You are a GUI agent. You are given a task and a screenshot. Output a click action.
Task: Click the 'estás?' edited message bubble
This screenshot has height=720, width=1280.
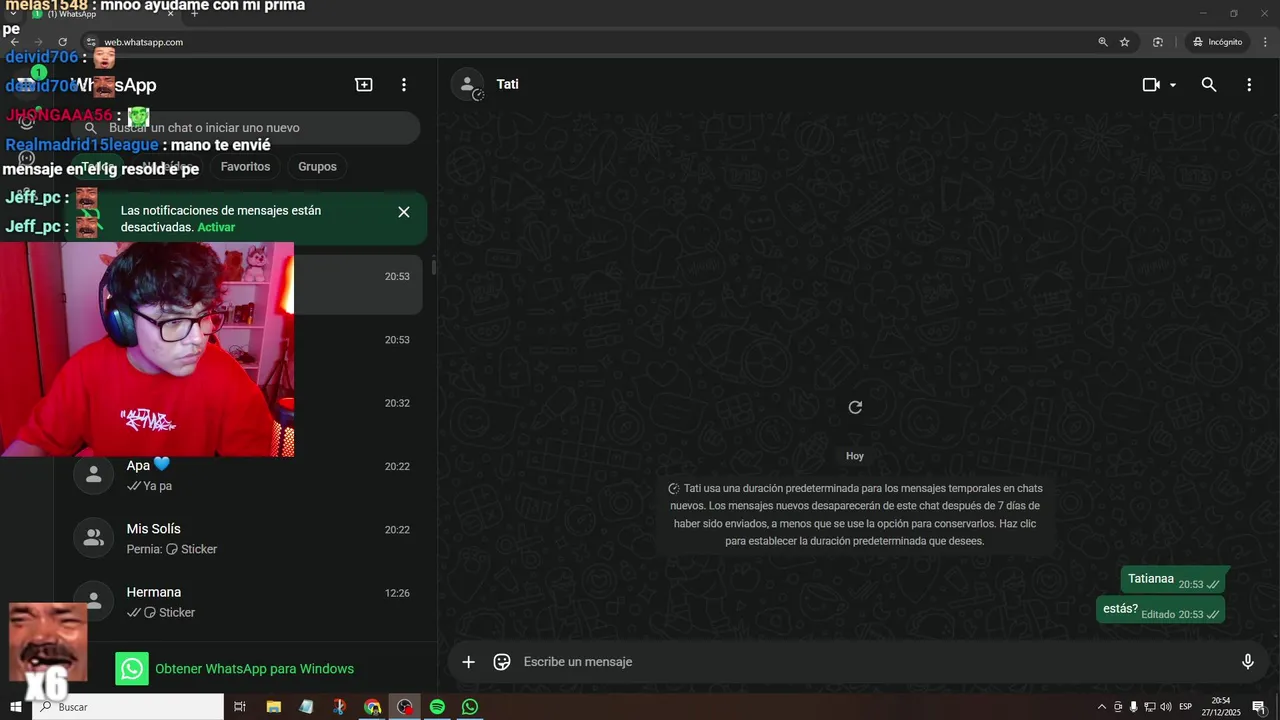tap(1160, 610)
